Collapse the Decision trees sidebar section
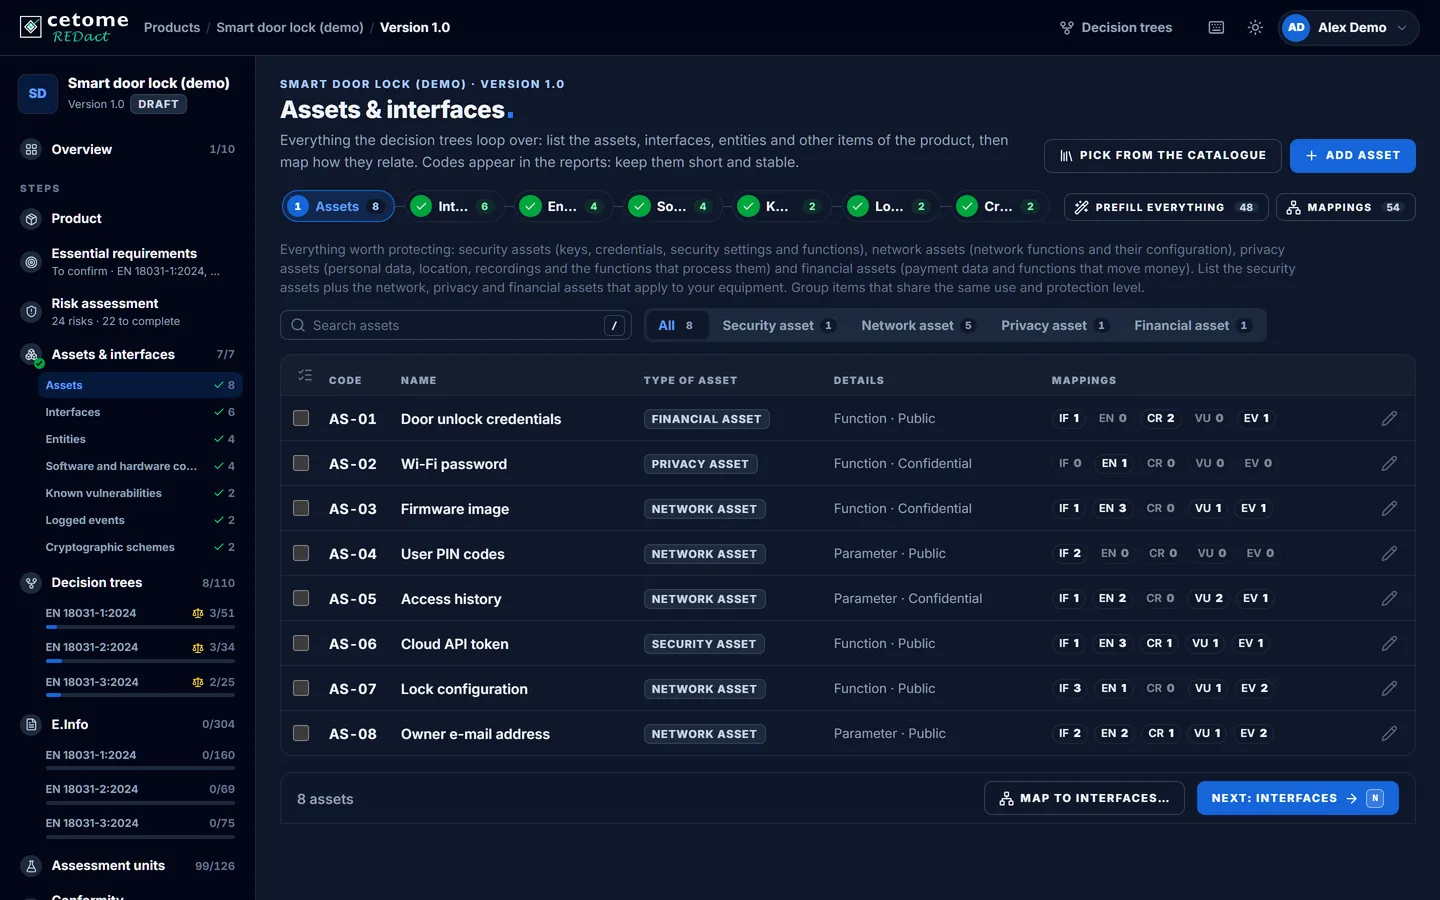1440x900 pixels. point(128,583)
